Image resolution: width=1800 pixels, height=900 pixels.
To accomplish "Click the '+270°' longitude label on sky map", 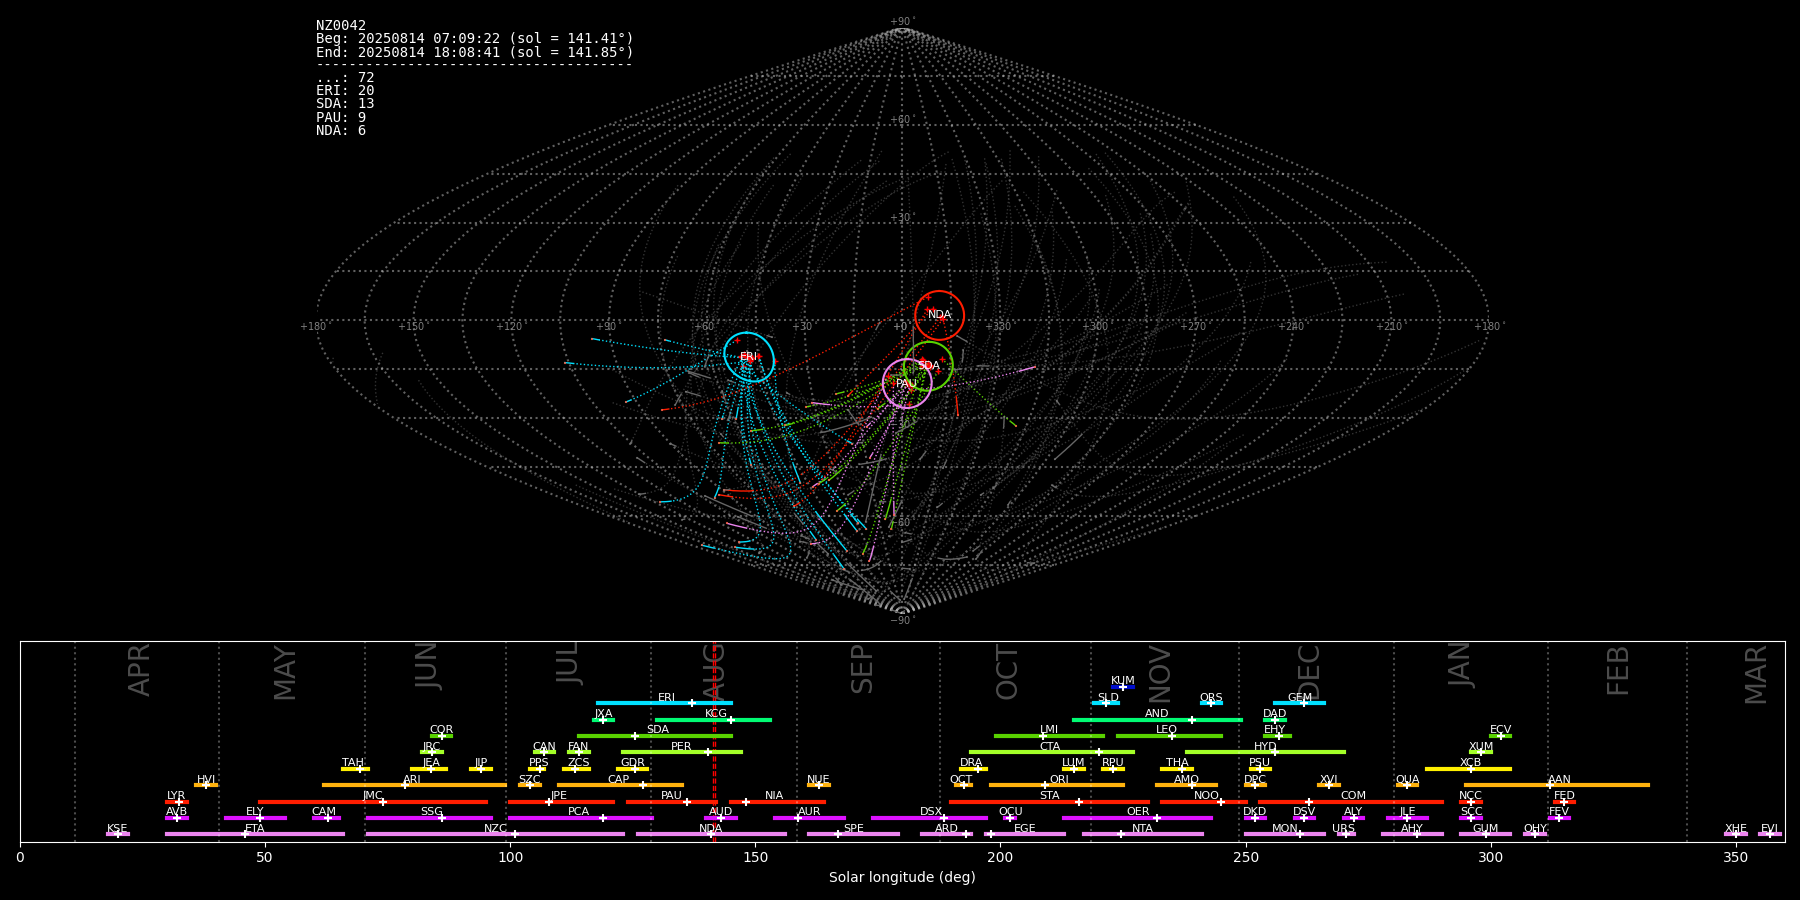I will click(1193, 326).
